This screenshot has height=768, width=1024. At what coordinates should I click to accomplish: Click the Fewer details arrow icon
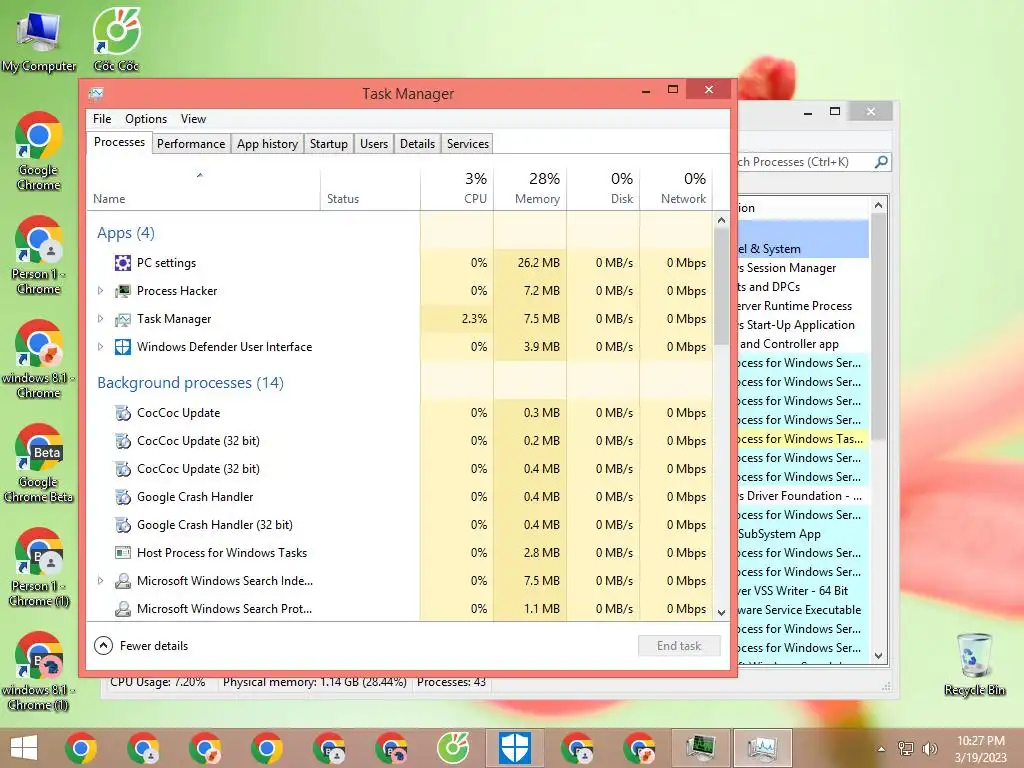coord(103,646)
